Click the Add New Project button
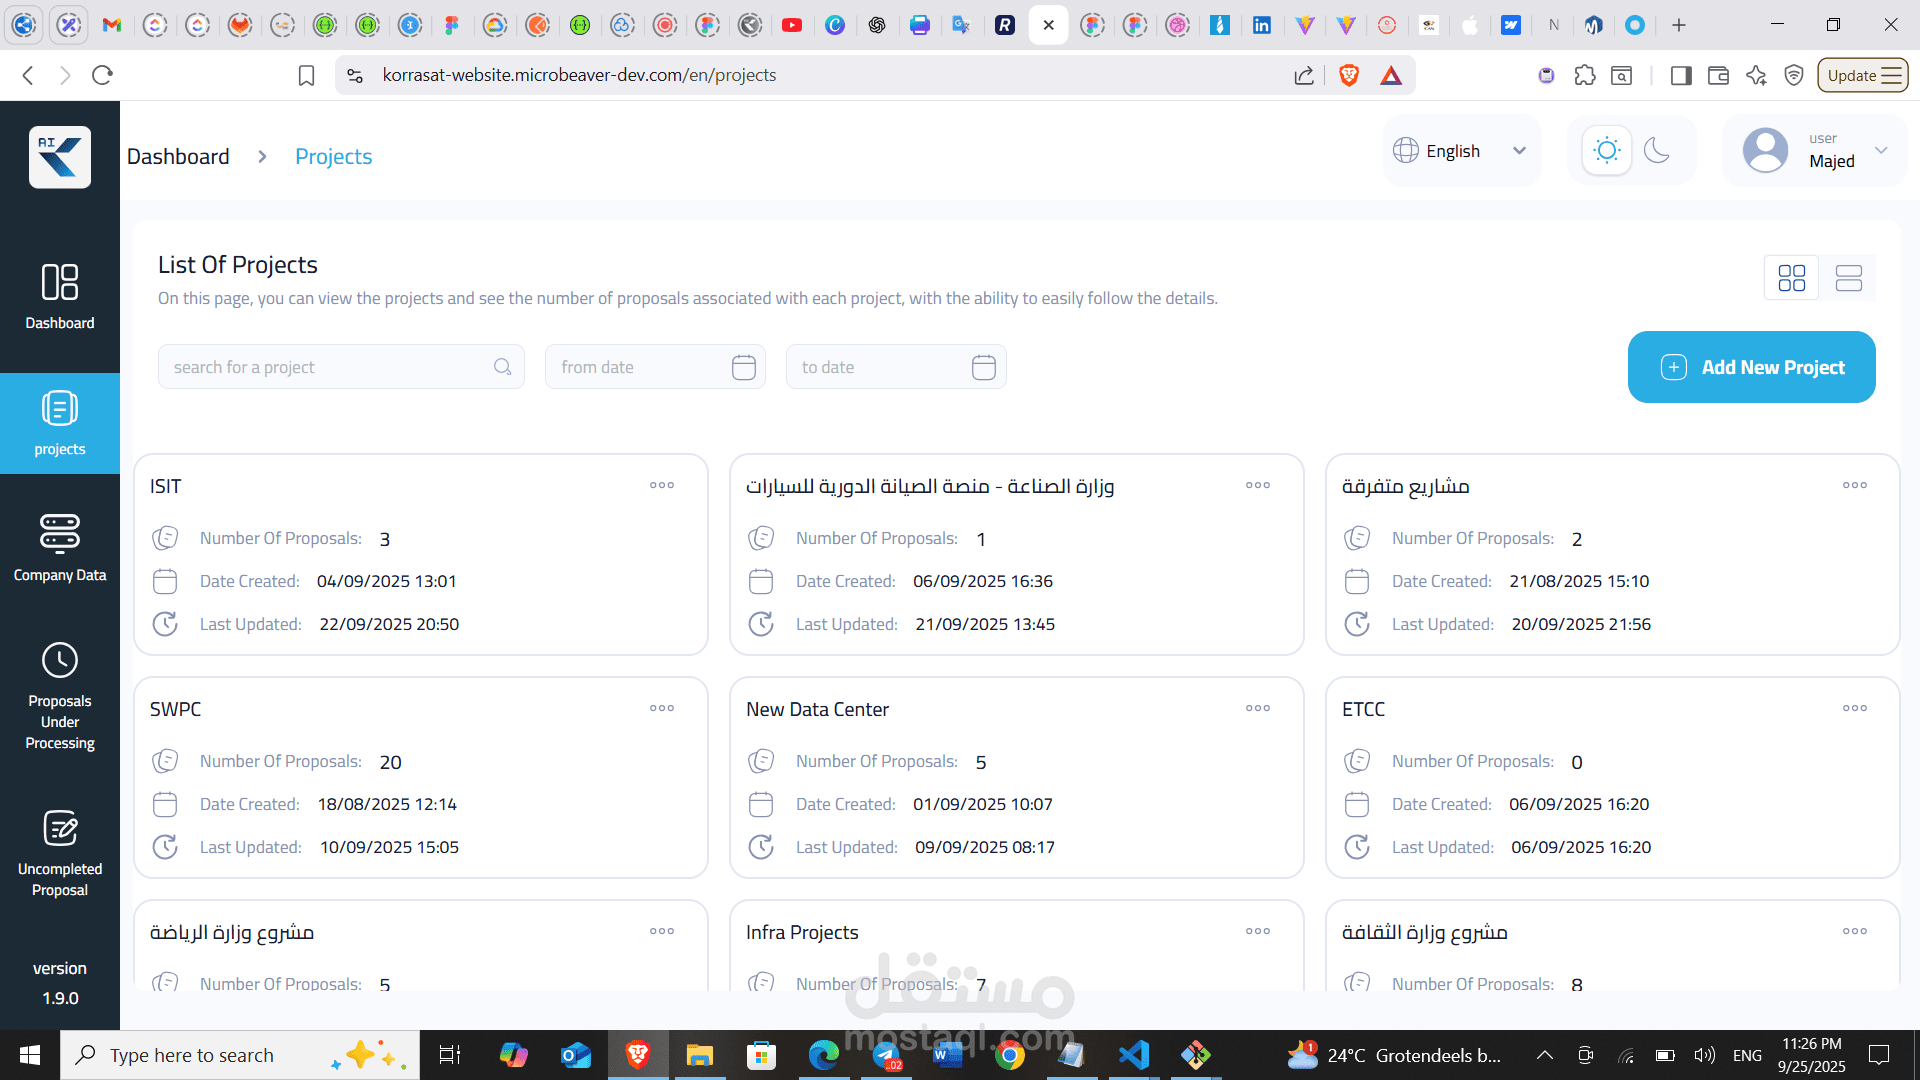Image resolution: width=1920 pixels, height=1080 pixels. click(x=1751, y=367)
